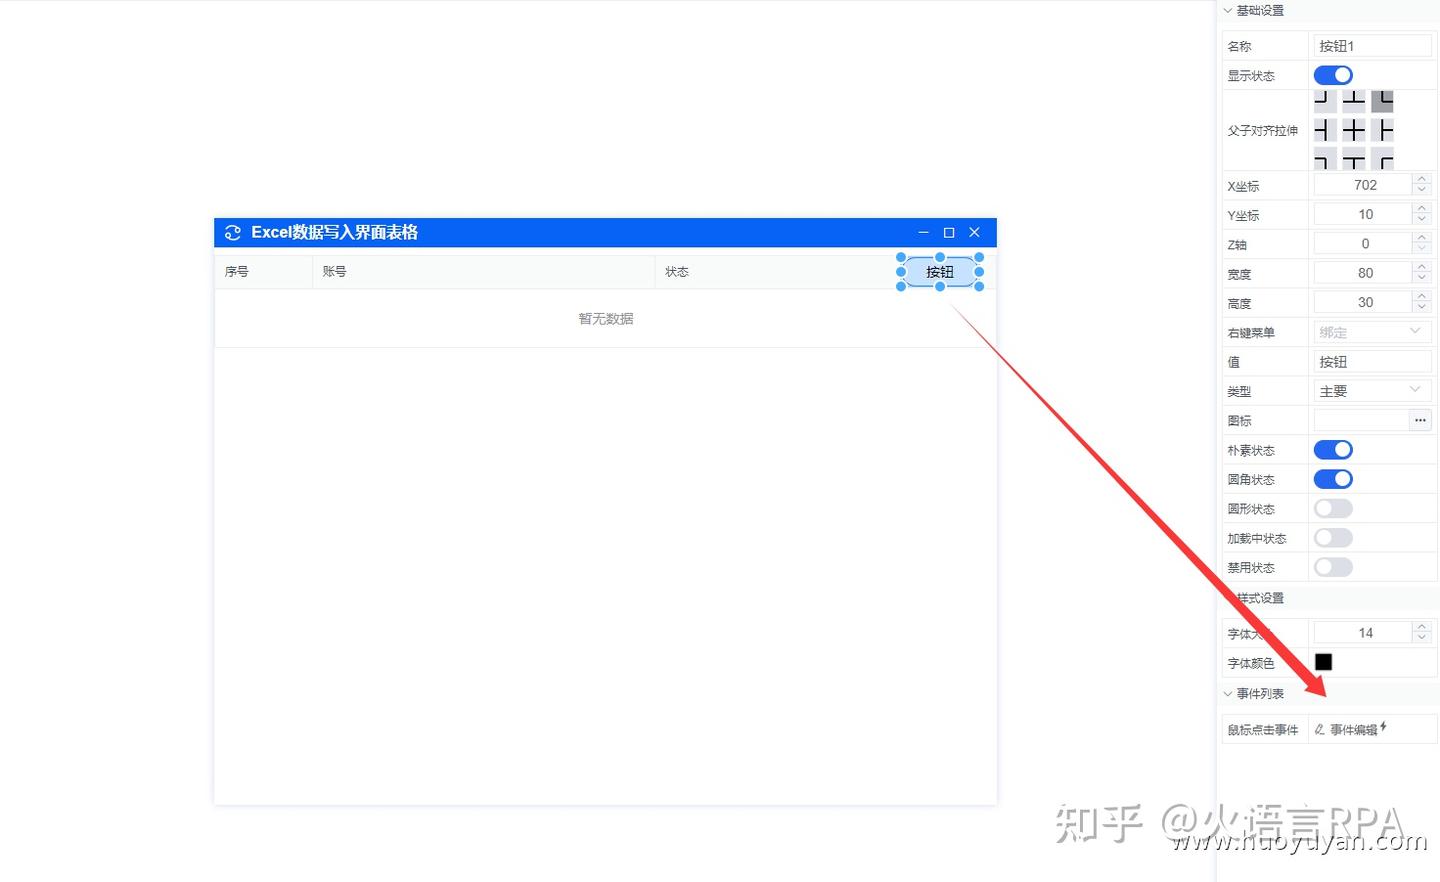Select the middle-right parent alignment anchor
1440x882 pixels.
pos(1382,130)
